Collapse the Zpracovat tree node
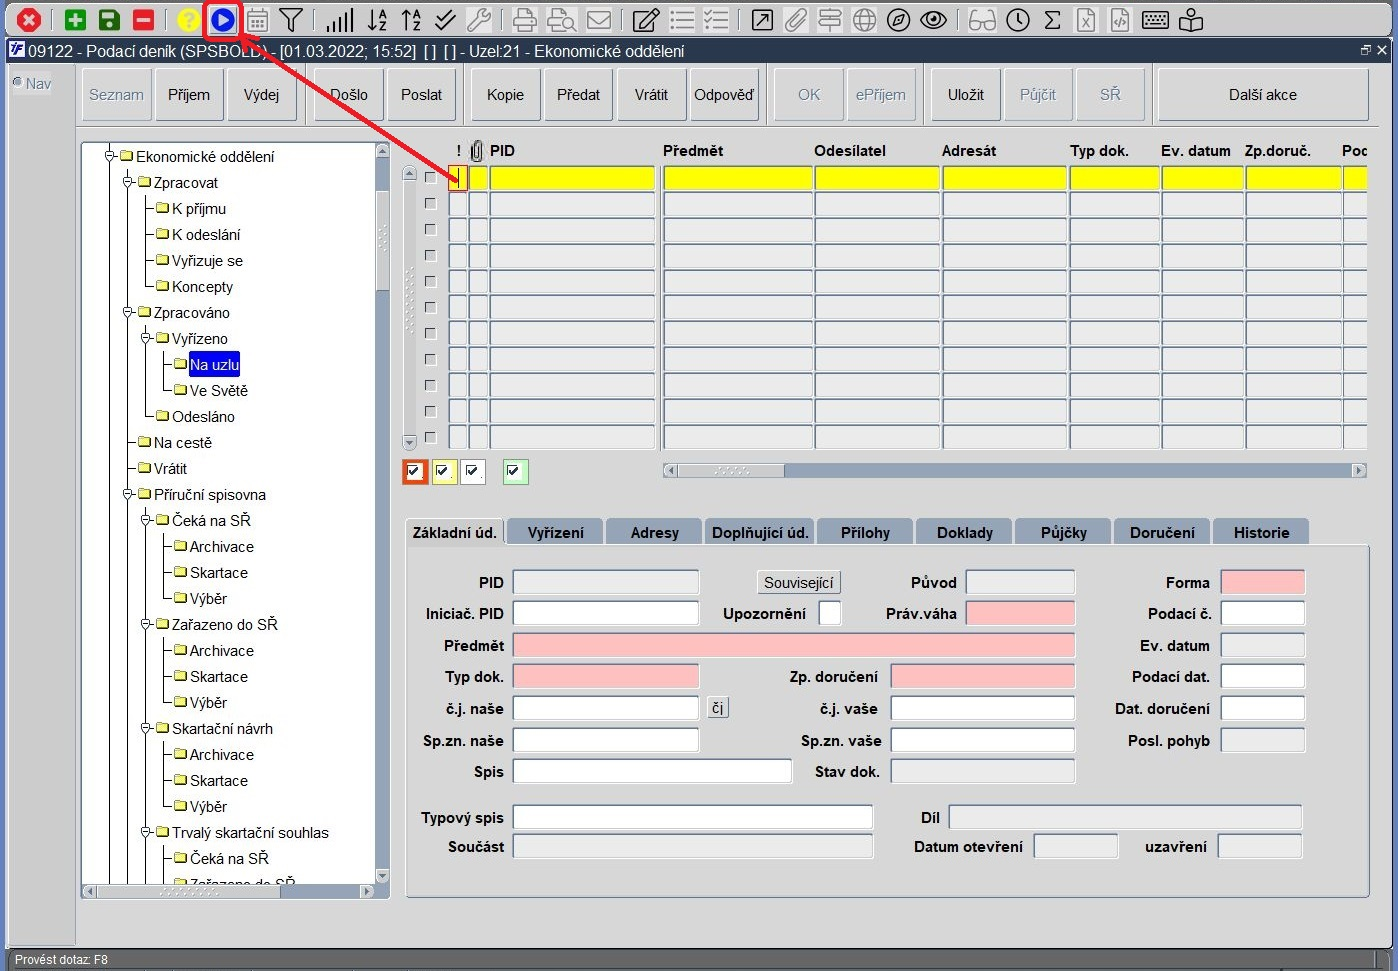Image resolution: width=1398 pixels, height=971 pixels. coord(128,182)
